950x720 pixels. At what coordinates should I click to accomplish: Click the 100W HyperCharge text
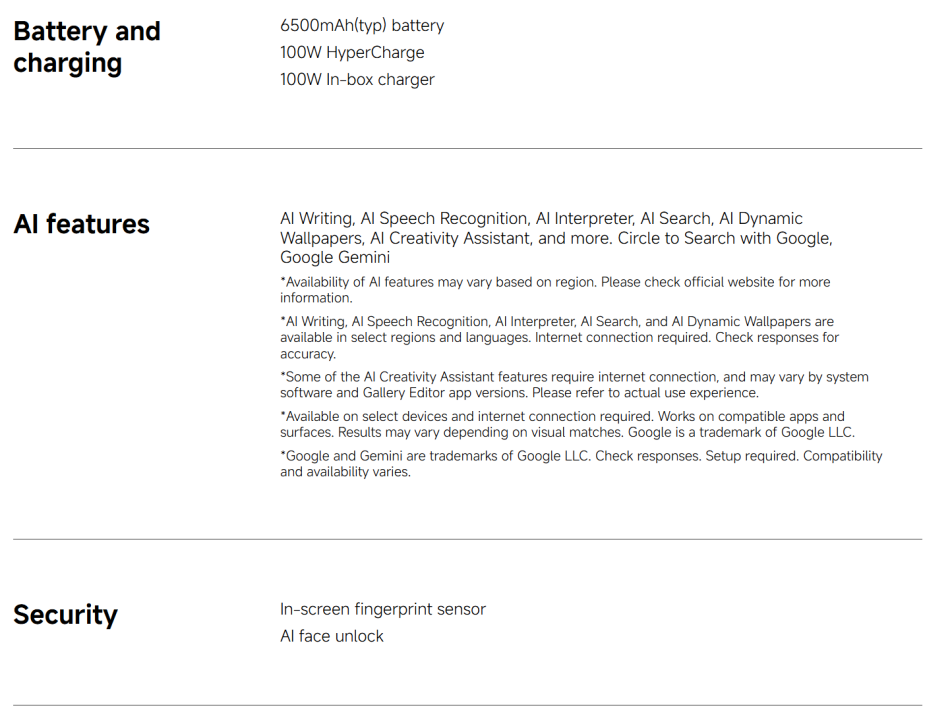pos(352,52)
